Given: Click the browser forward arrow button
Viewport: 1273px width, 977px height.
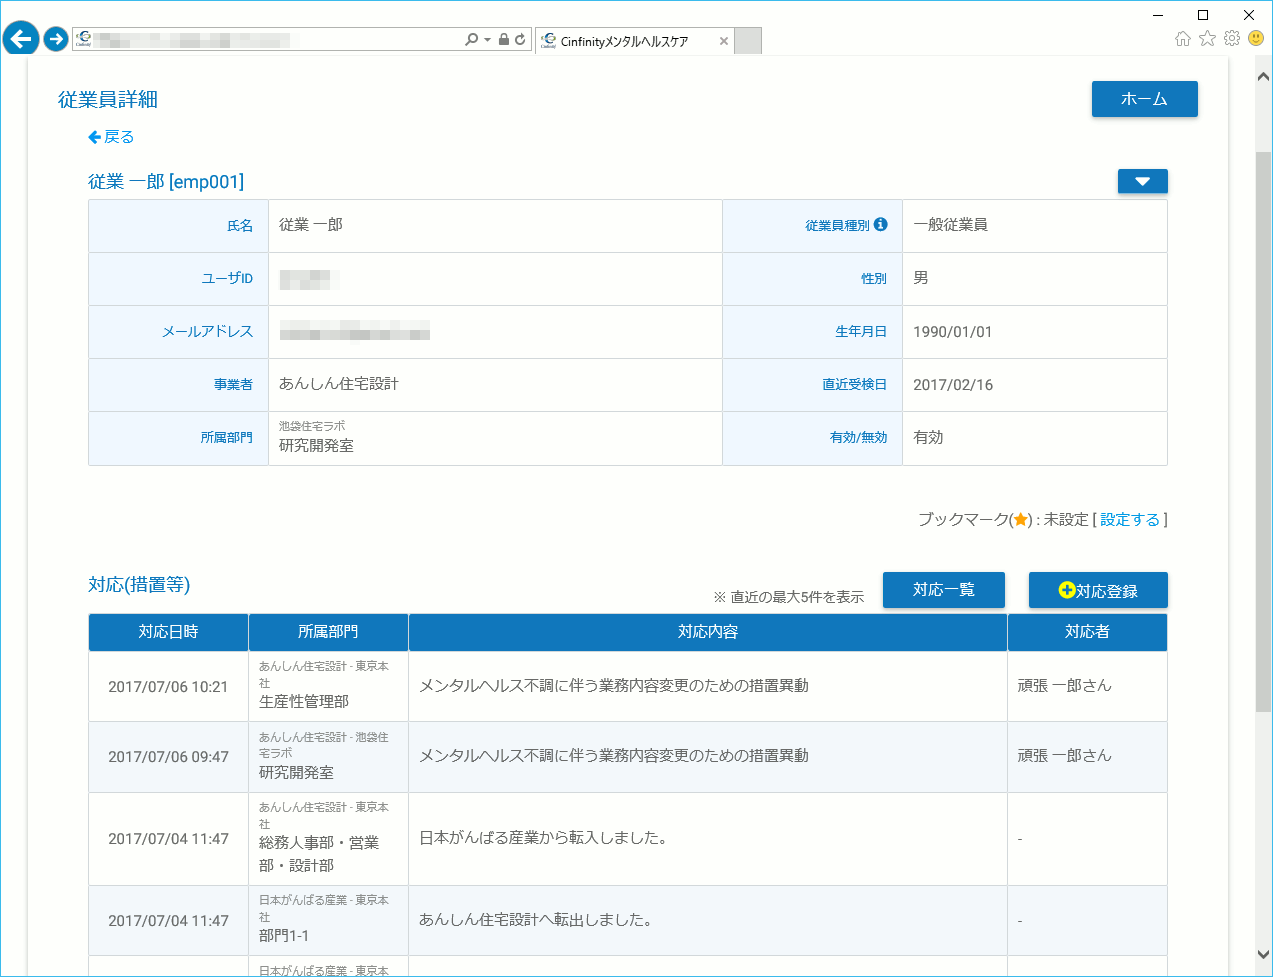Looking at the screenshot, I should pyautogui.click(x=56, y=39).
